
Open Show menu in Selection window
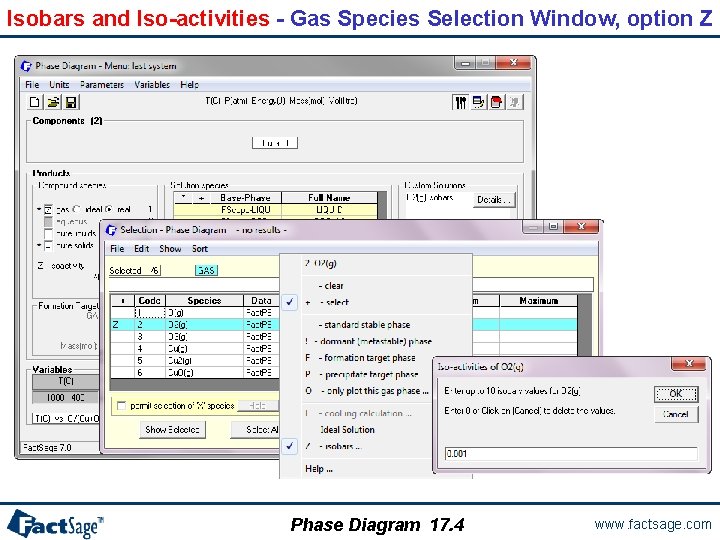click(x=170, y=248)
